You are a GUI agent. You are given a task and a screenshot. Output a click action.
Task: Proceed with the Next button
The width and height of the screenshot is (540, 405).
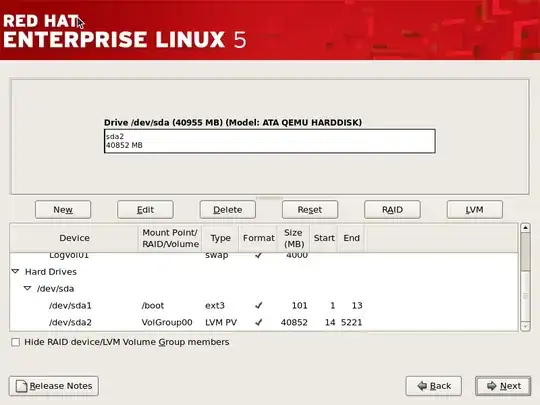point(503,386)
